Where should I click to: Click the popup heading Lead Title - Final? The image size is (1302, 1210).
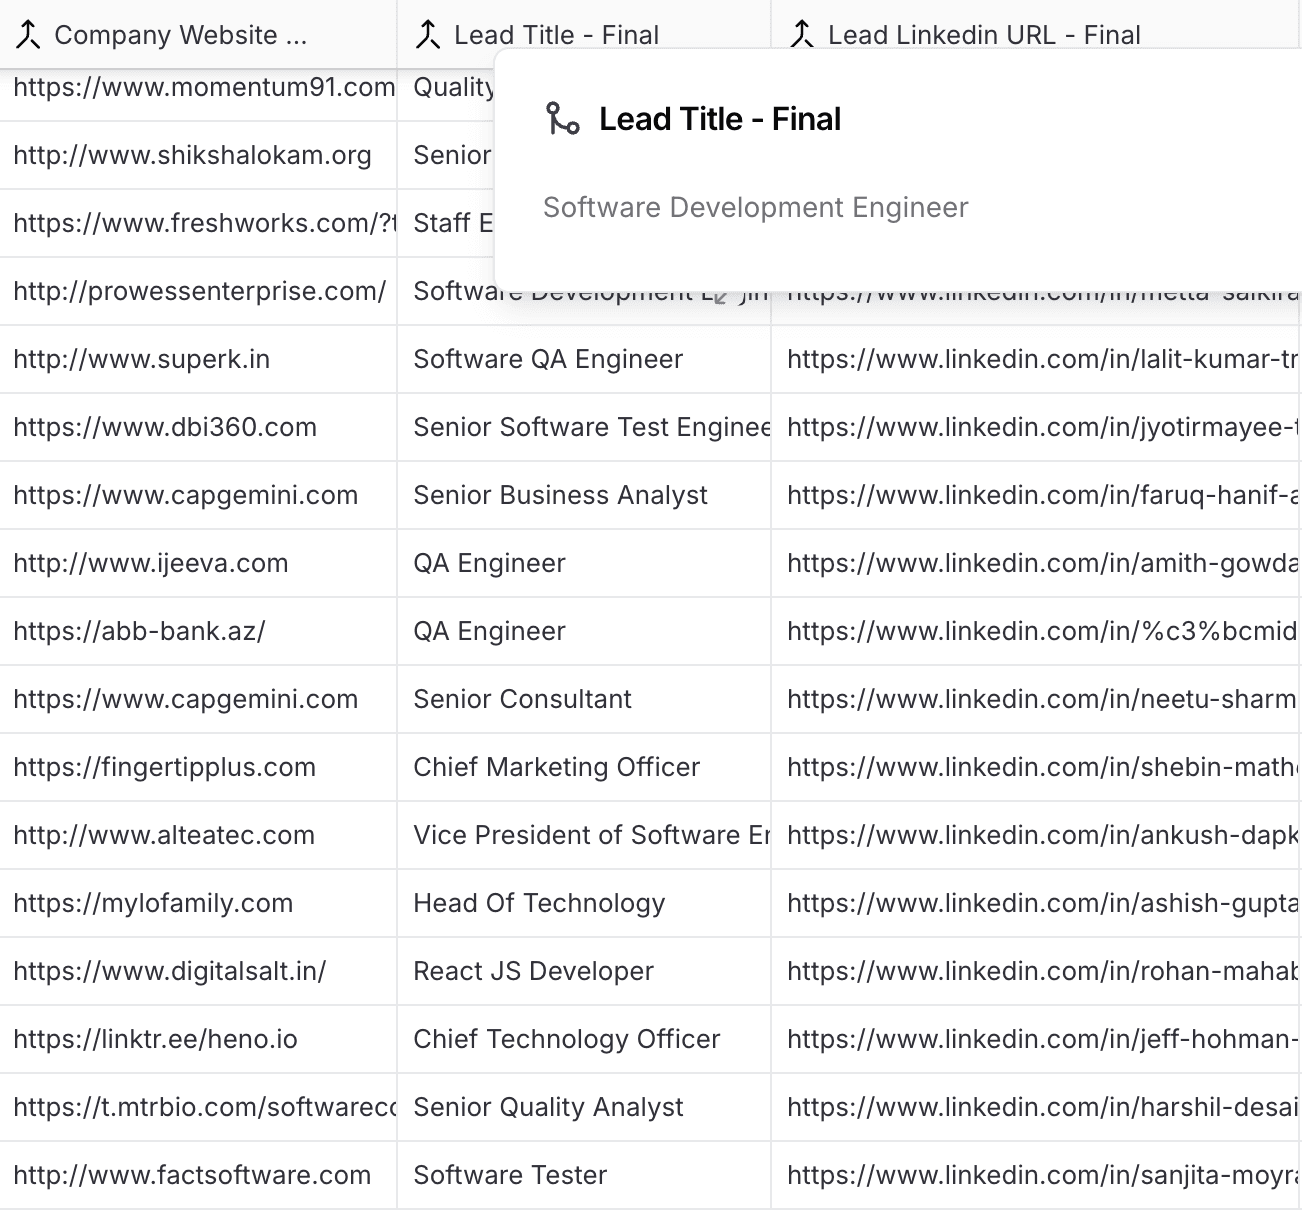(720, 119)
